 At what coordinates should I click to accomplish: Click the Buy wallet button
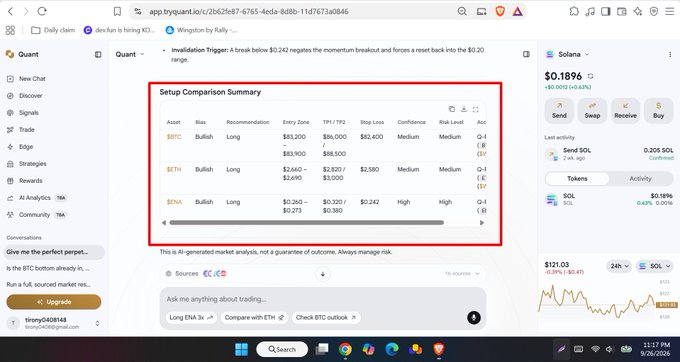tap(658, 111)
